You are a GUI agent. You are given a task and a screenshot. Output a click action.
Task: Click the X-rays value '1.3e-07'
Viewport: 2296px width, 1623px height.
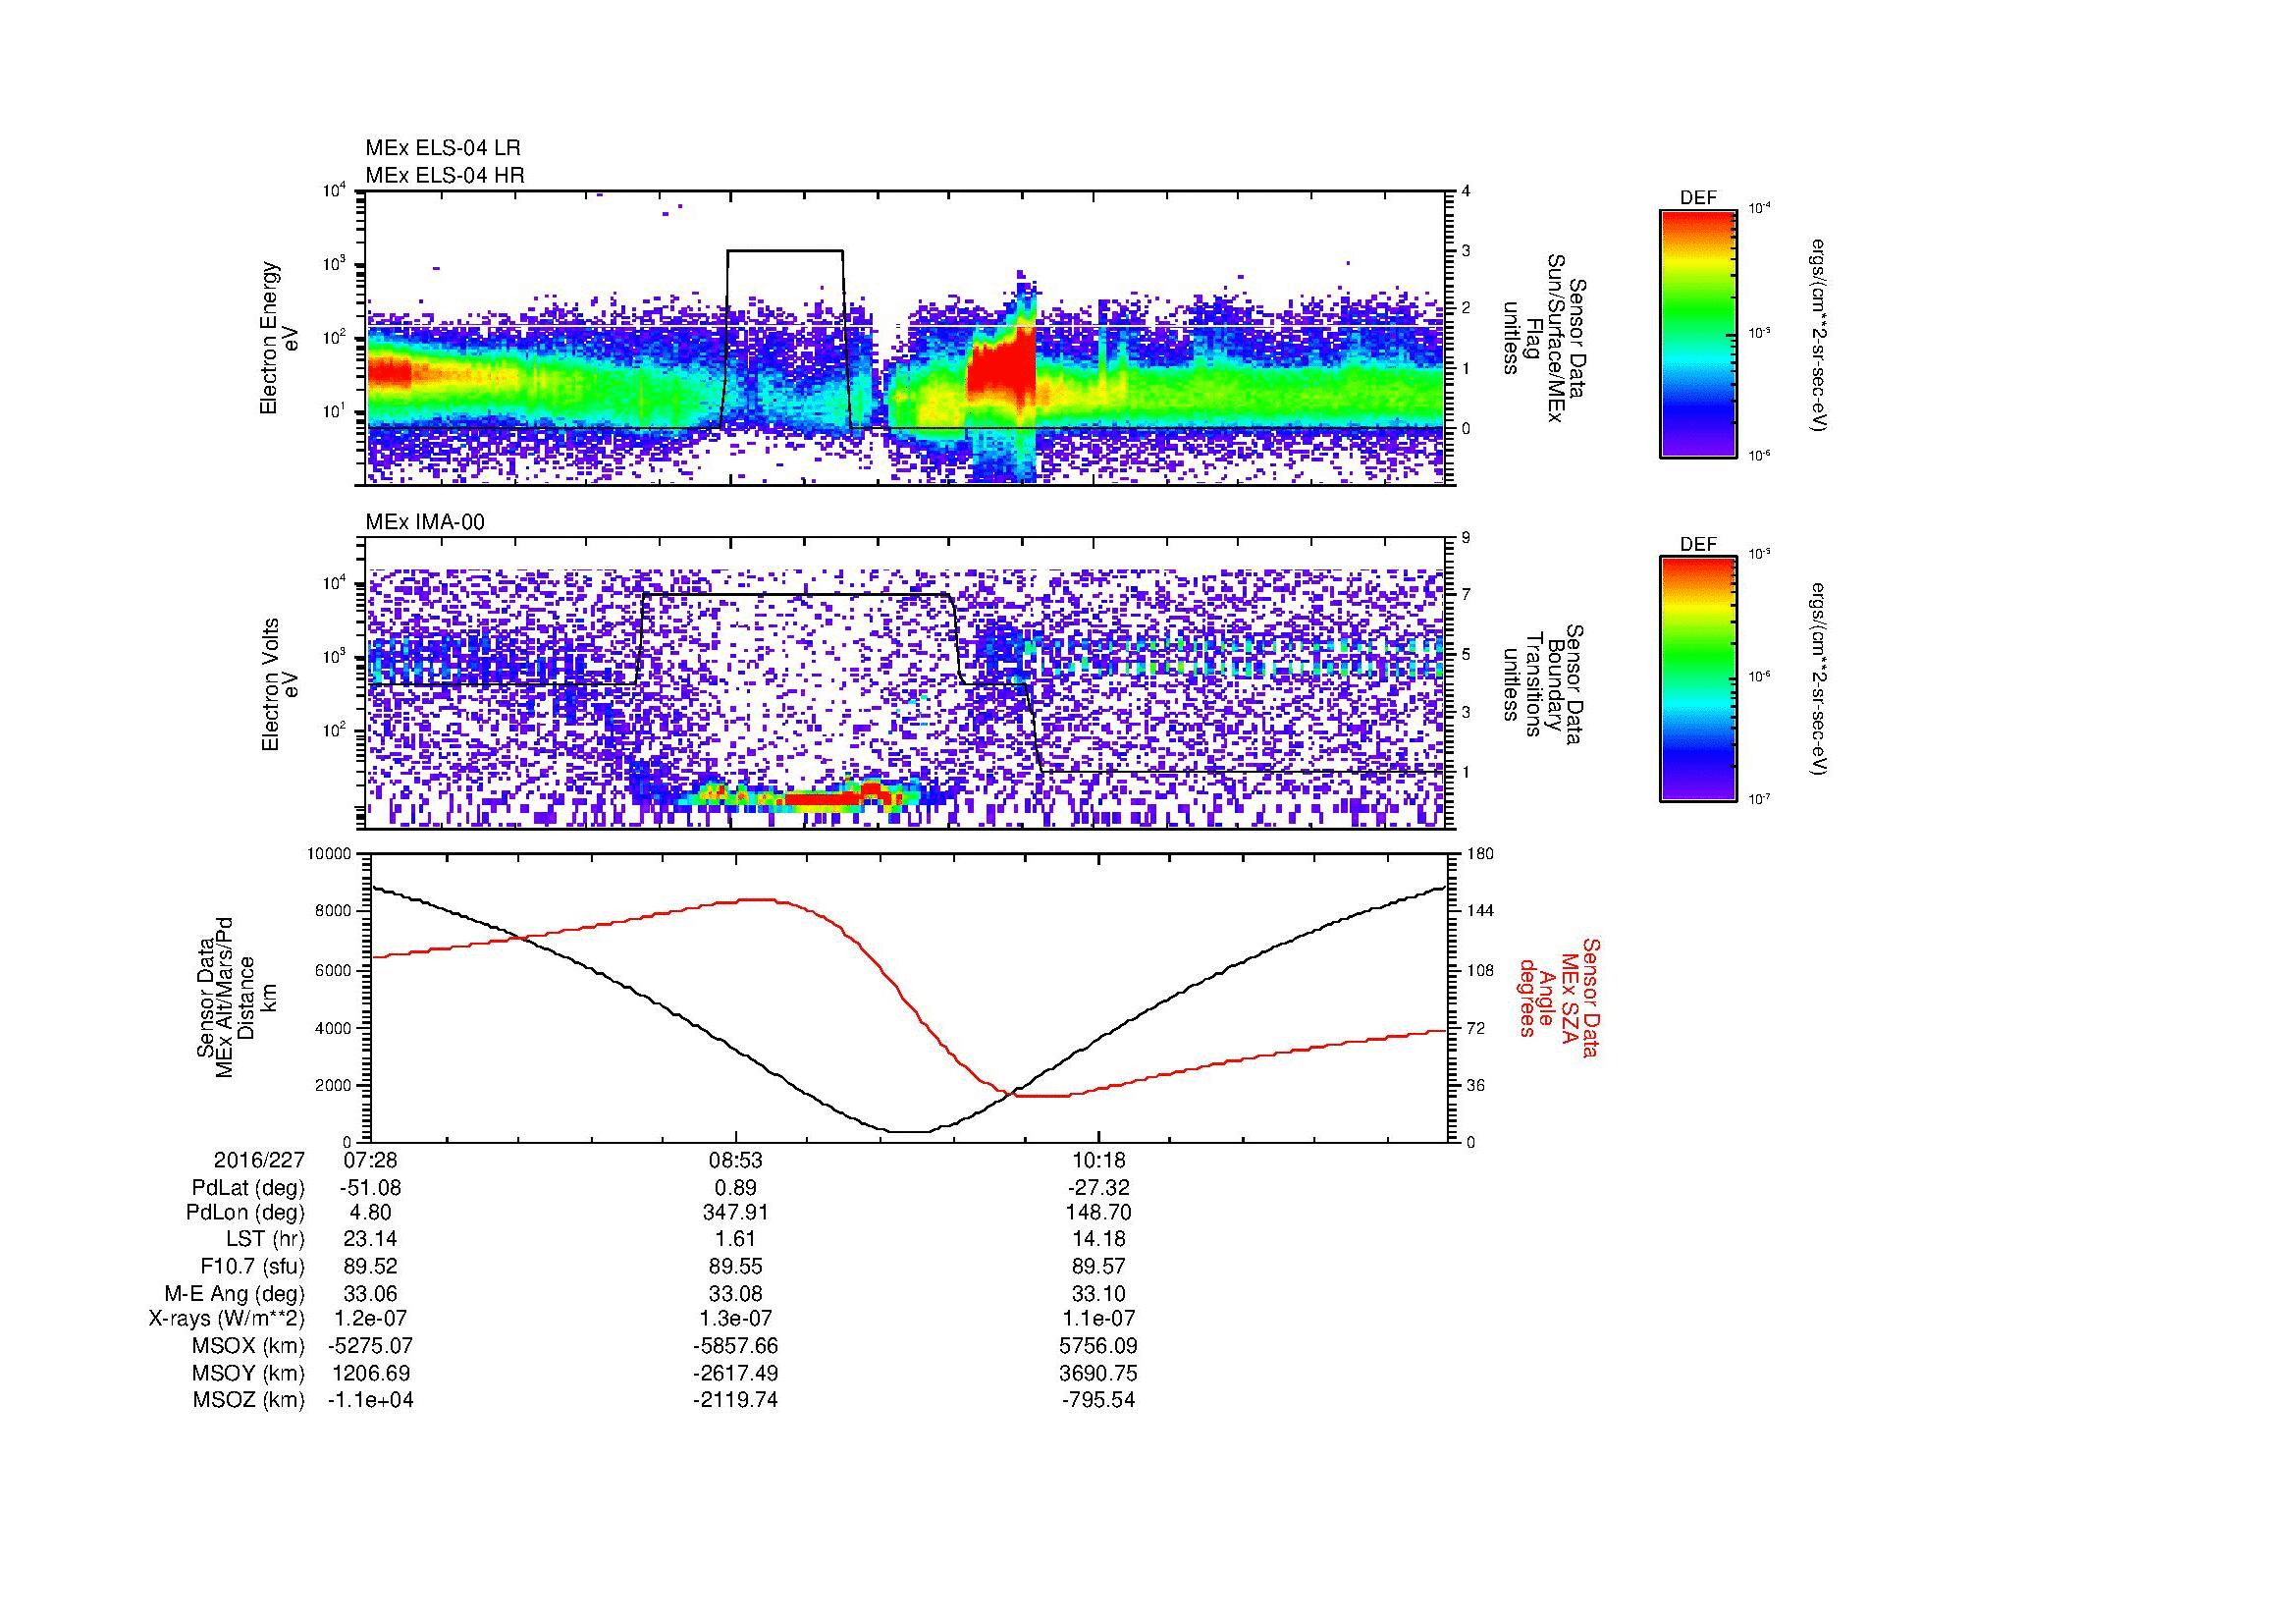tap(735, 1319)
